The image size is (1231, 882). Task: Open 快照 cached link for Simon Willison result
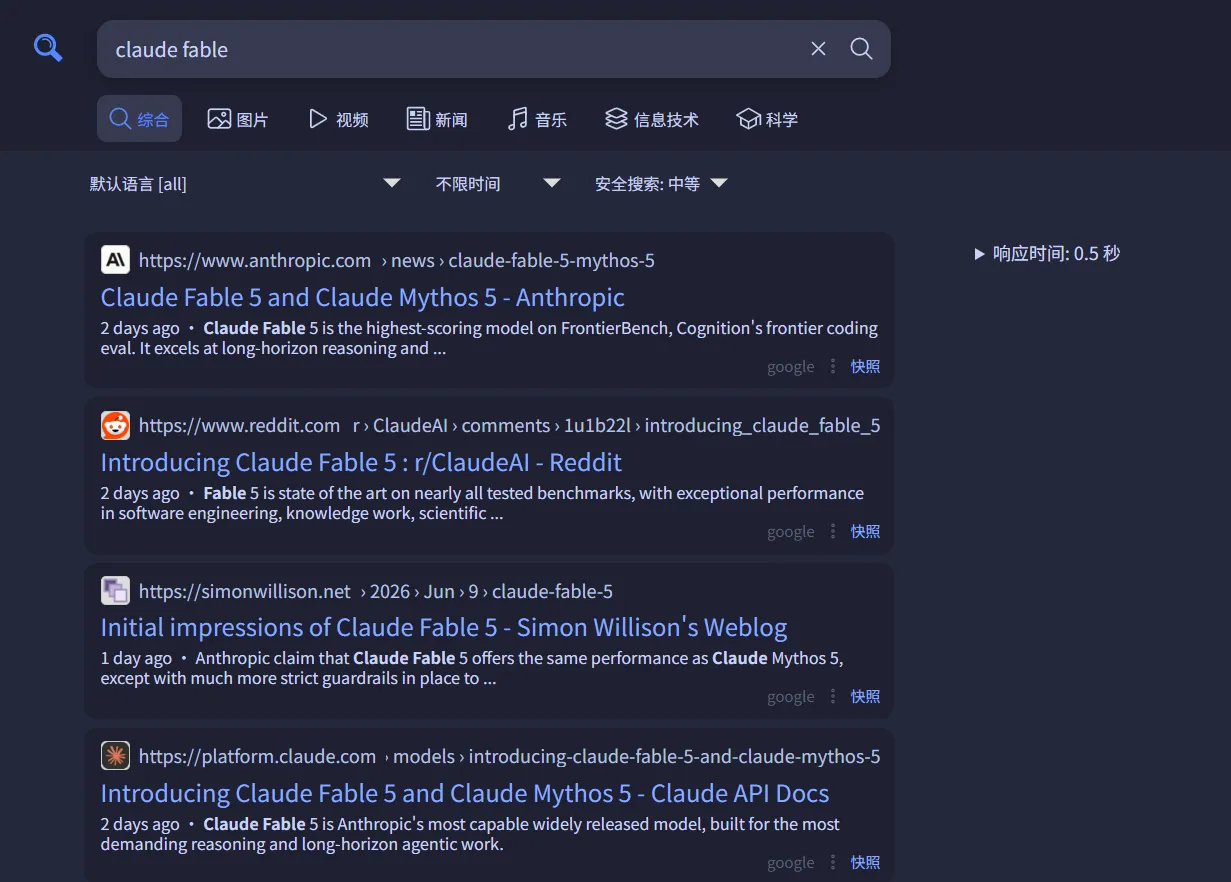pos(865,696)
